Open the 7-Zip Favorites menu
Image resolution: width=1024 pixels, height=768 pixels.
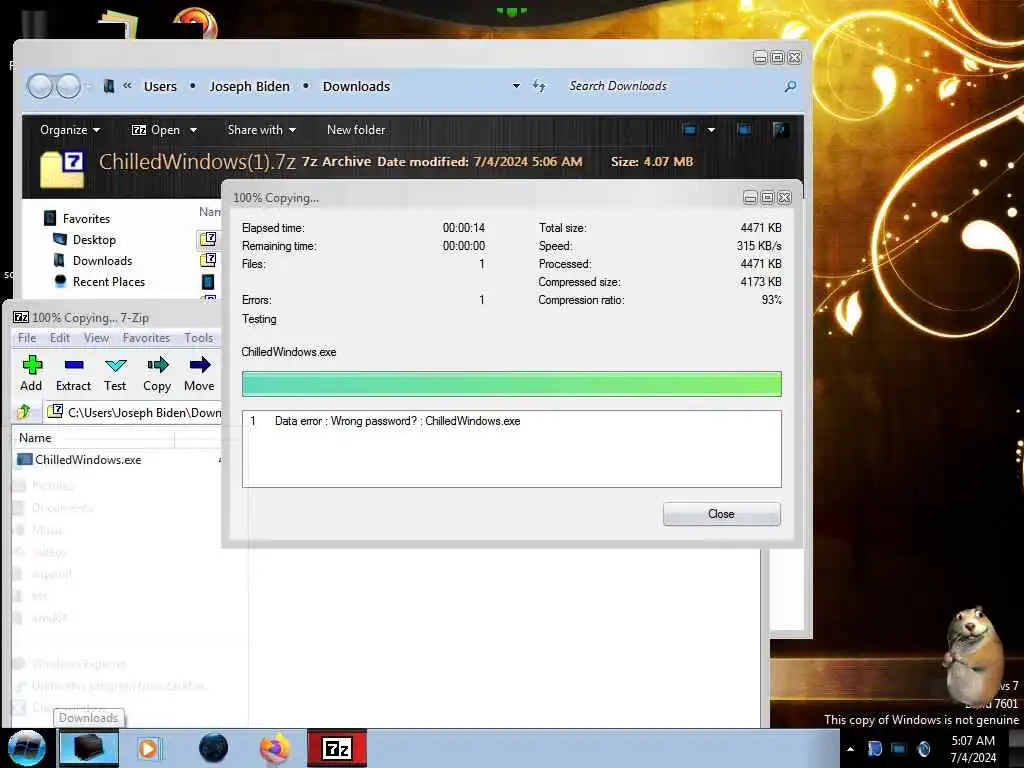[146, 338]
